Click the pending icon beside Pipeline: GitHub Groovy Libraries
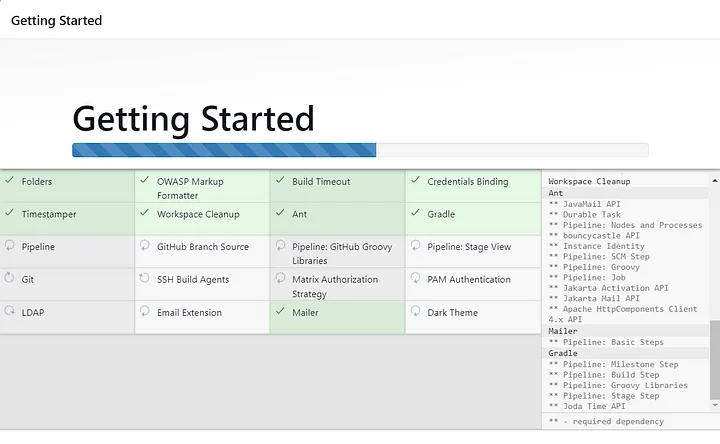The image size is (720, 444). tap(280, 246)
